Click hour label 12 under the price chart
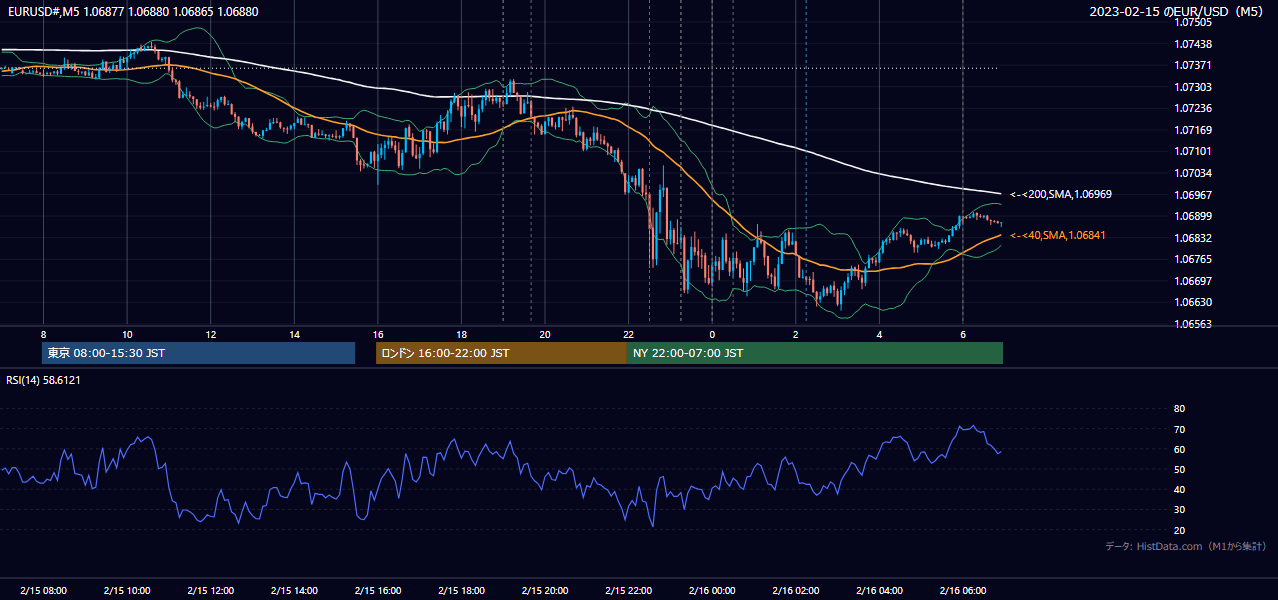This screenshot has width=1278, height=600. [x=211, y=334]
